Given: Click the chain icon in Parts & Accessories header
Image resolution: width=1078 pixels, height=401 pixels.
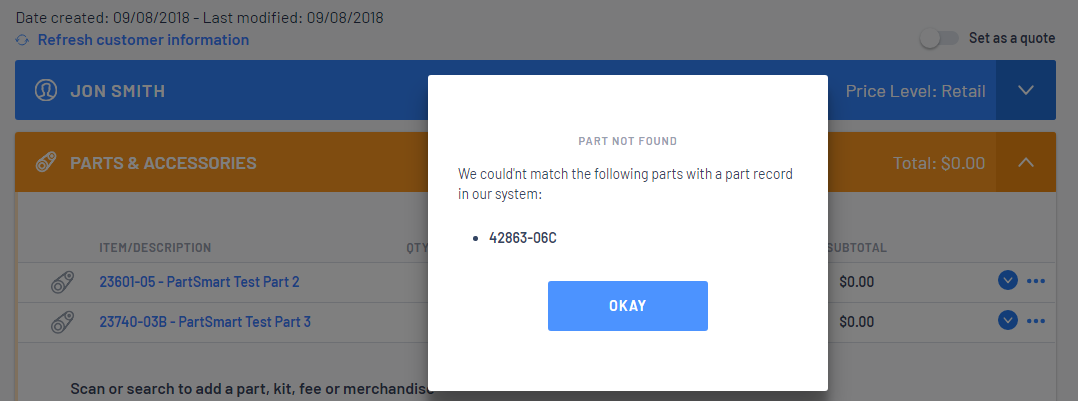Looking at the screenshot, I should point(46,163).
